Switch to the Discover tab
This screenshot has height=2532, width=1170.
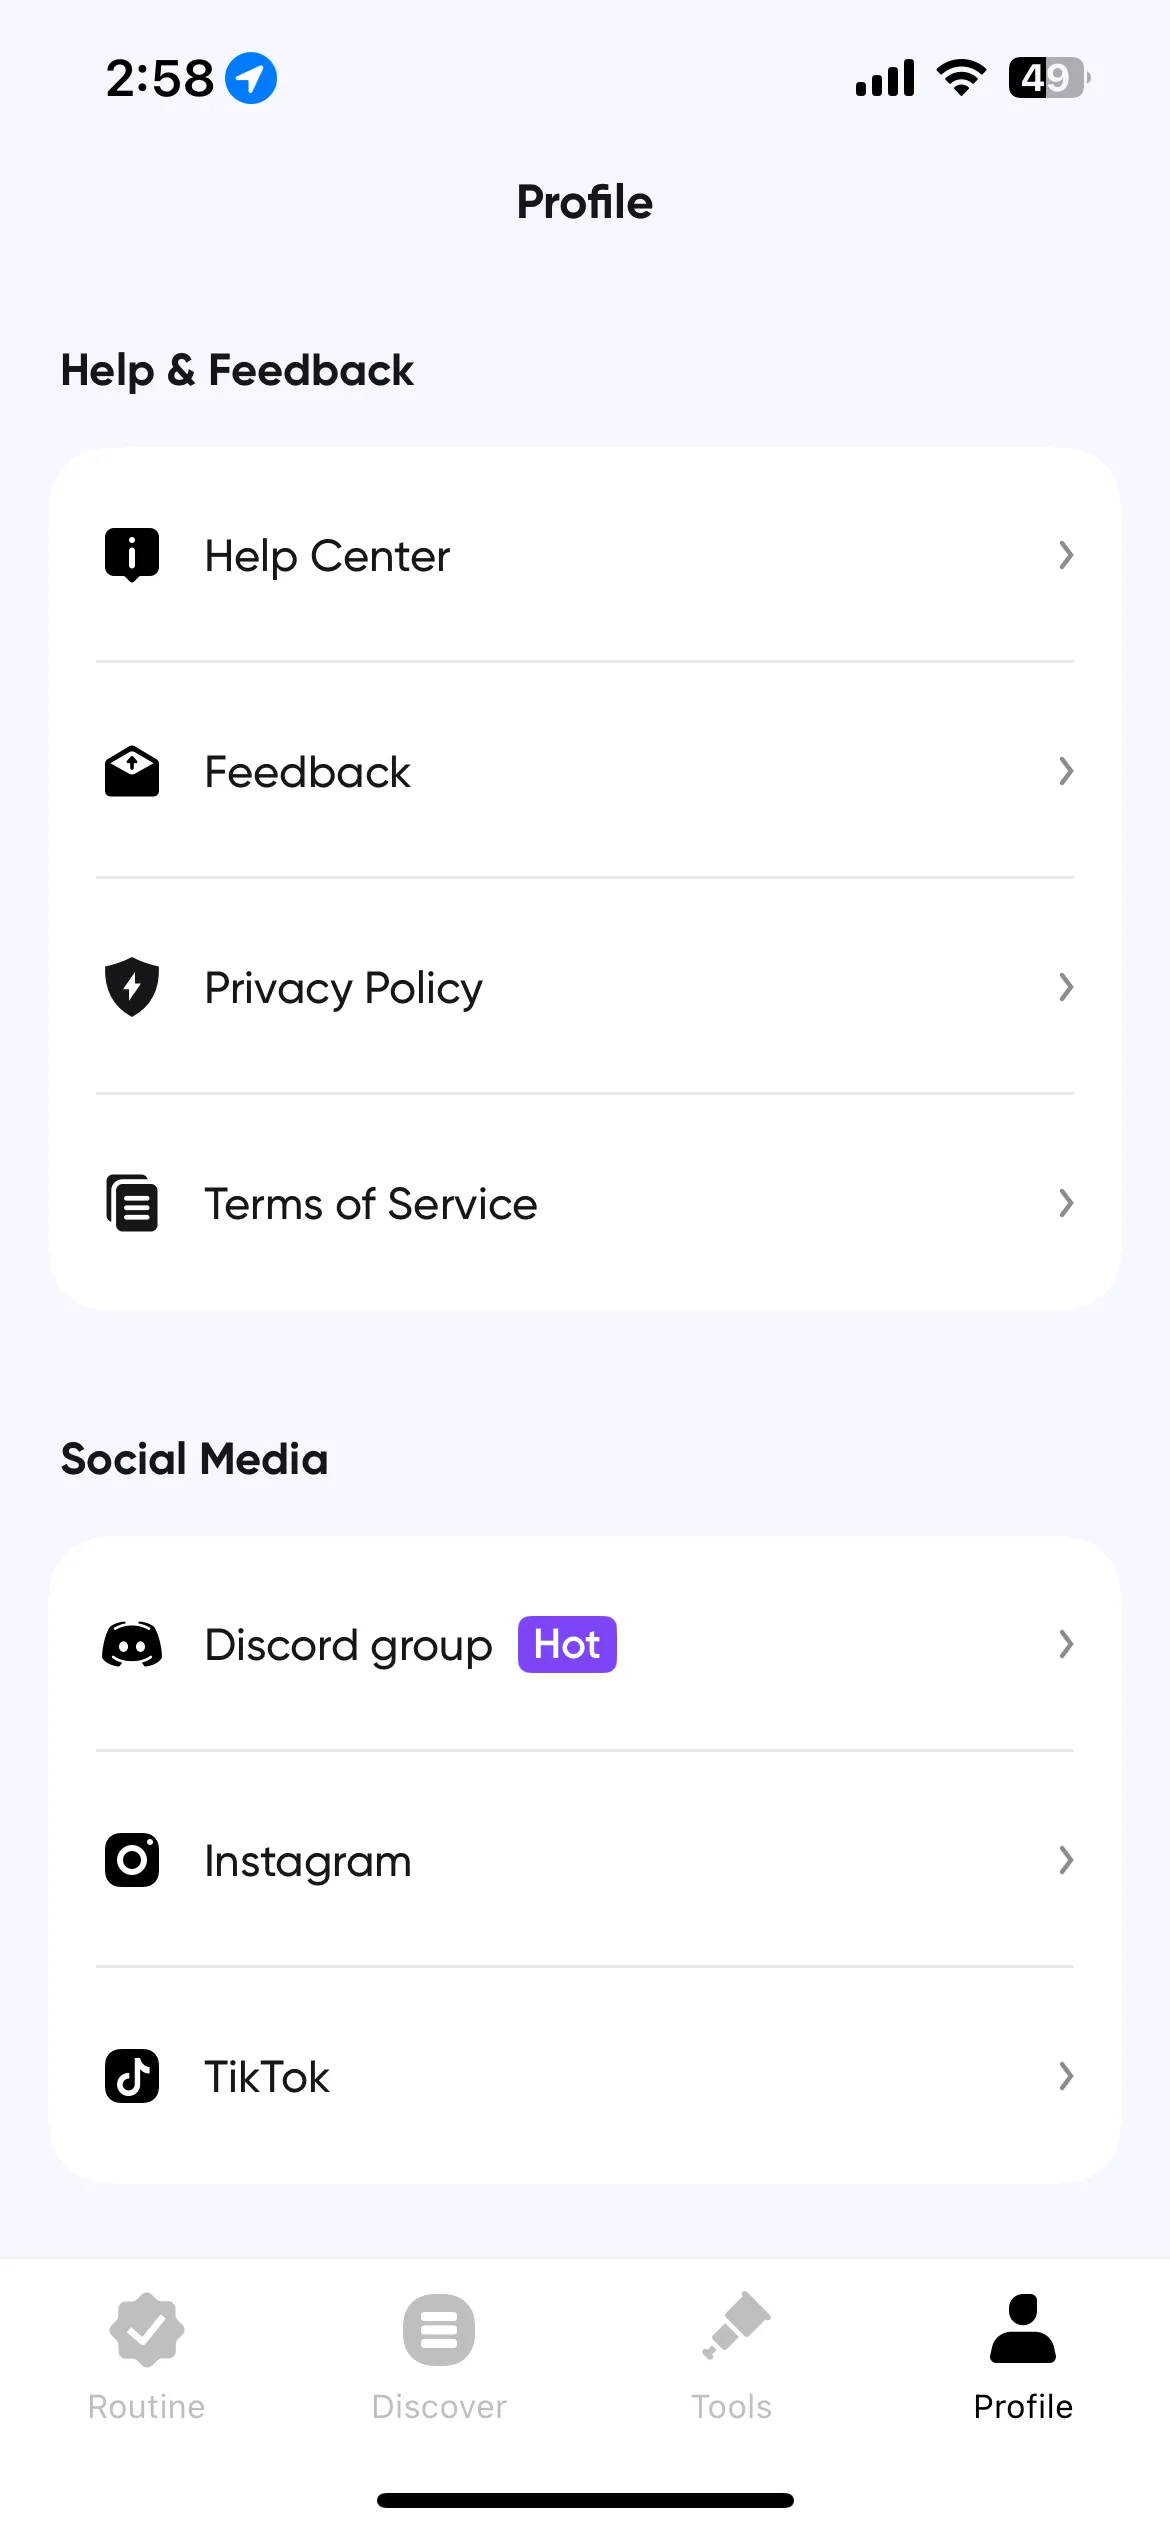pos(439,2357)
